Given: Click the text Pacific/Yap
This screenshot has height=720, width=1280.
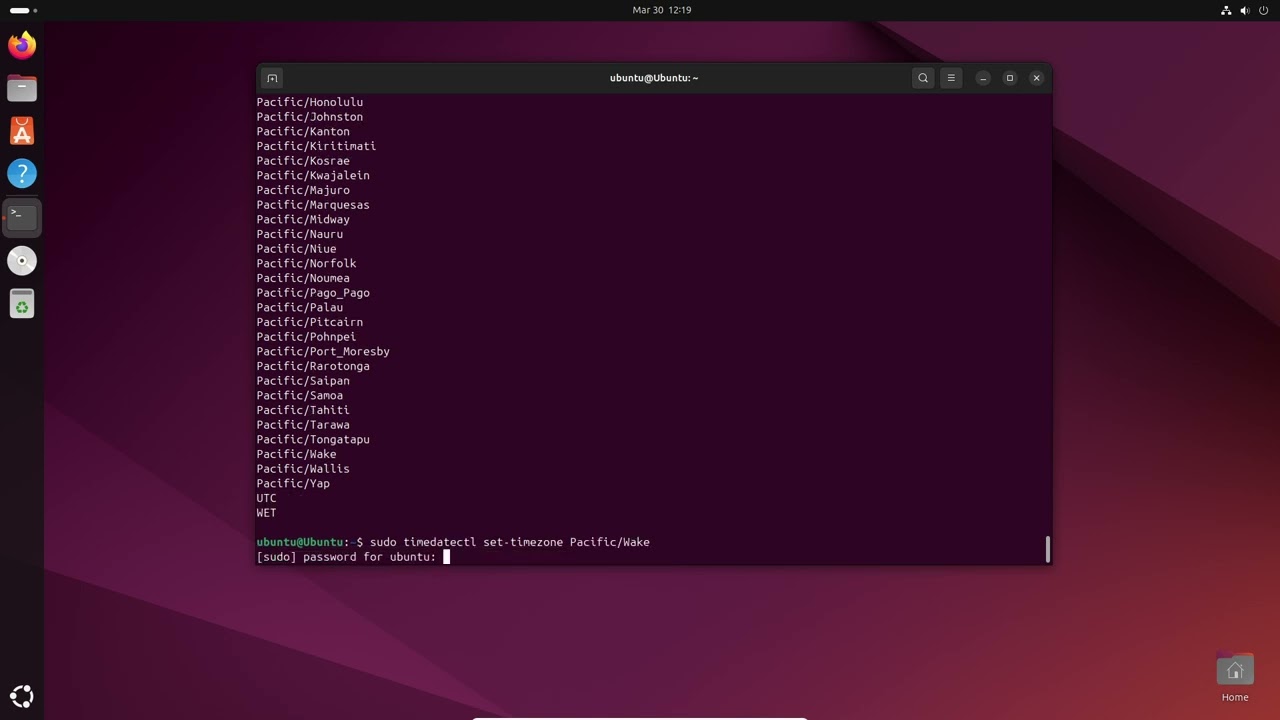Looking at the screenshot, I should click(x=293, y=483).
